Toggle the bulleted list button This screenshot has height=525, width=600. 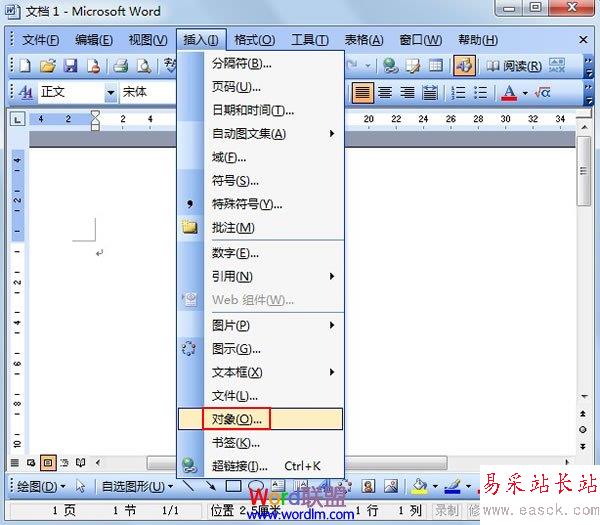click(x=480, y=93)
